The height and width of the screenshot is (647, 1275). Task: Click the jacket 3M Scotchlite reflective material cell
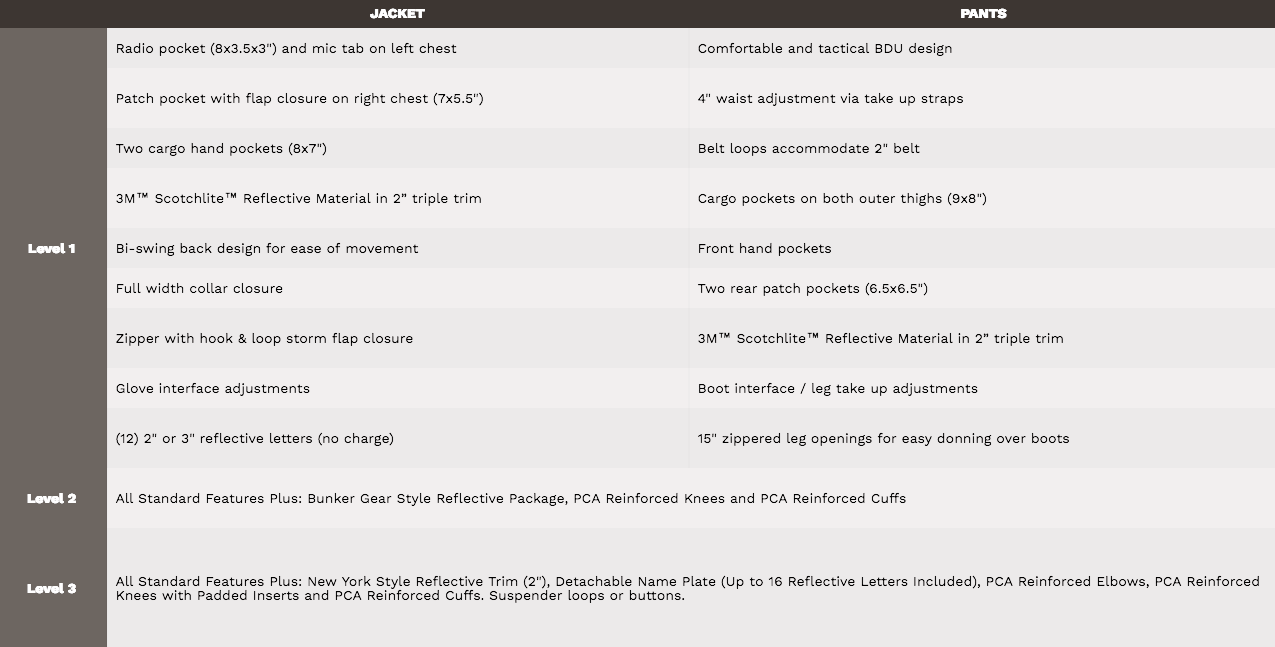pos(298,198)
